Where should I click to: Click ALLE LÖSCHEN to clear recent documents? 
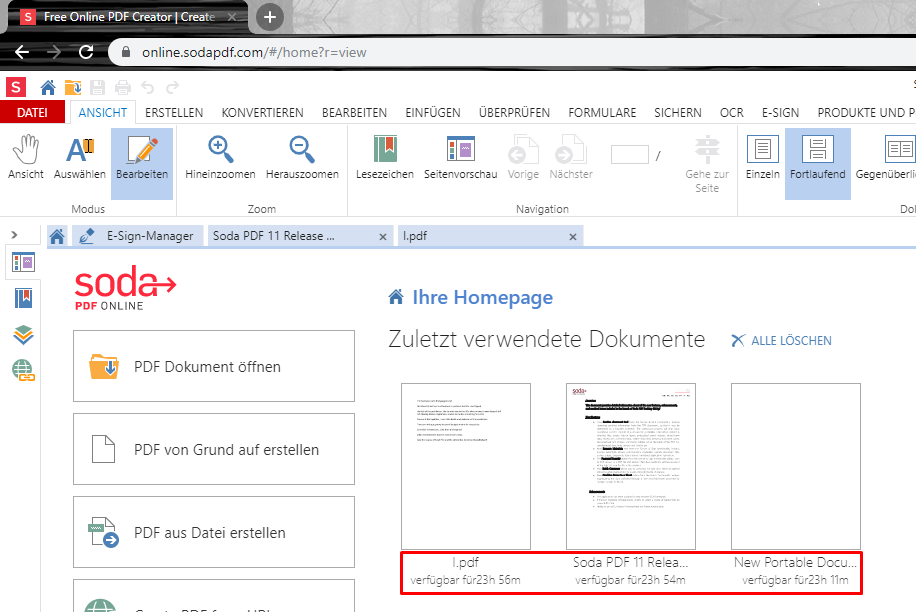click(x=781, y=340)
